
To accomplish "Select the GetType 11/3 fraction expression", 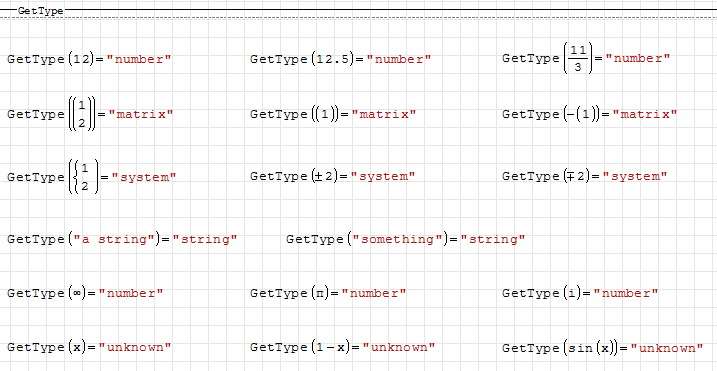I will pyautogui.click(x=586, y=58).
